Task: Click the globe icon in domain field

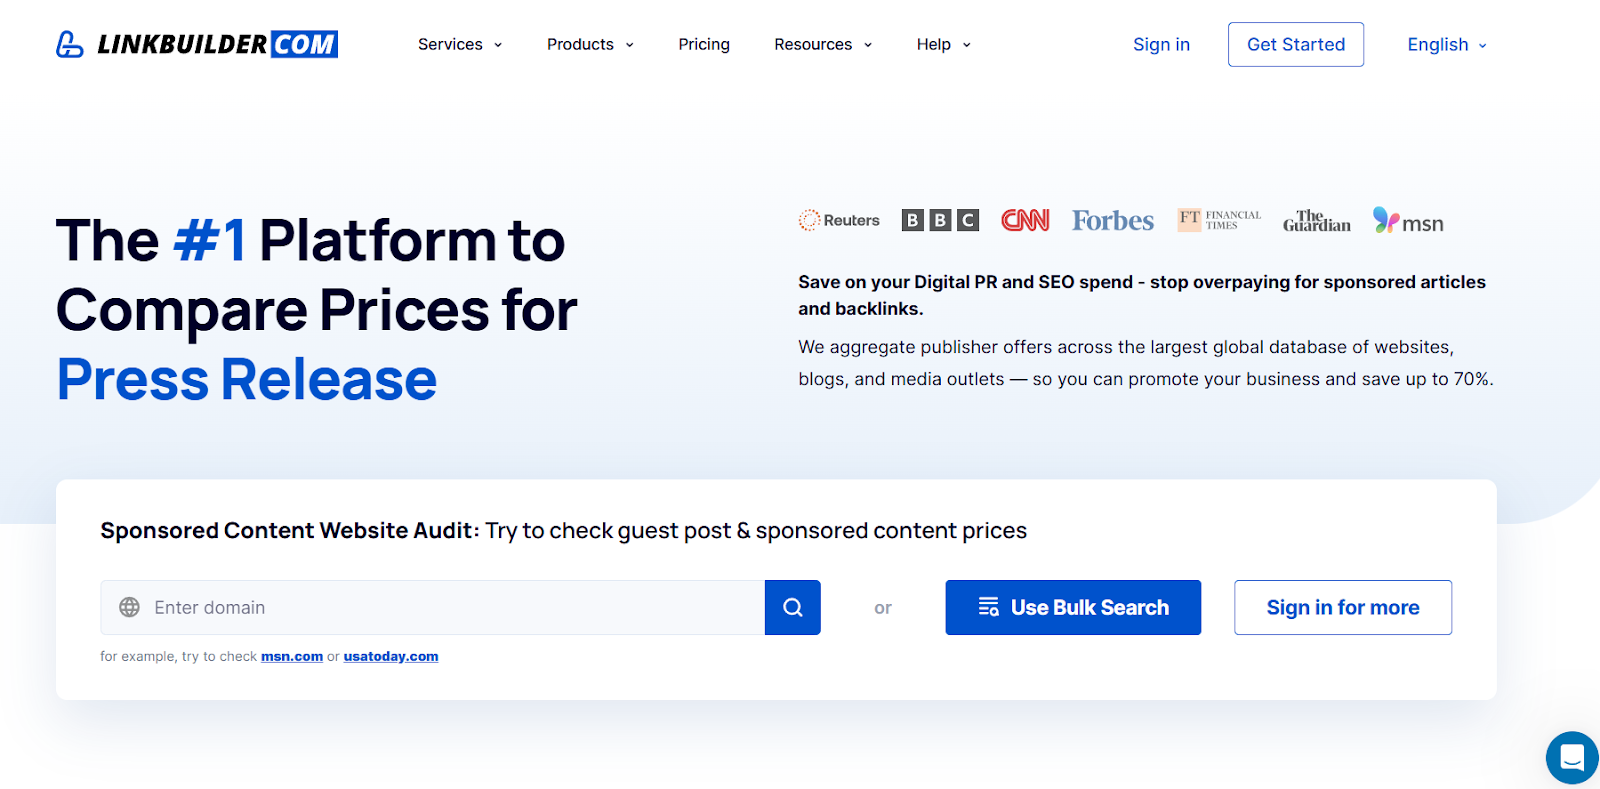Action: pos(130,607)
